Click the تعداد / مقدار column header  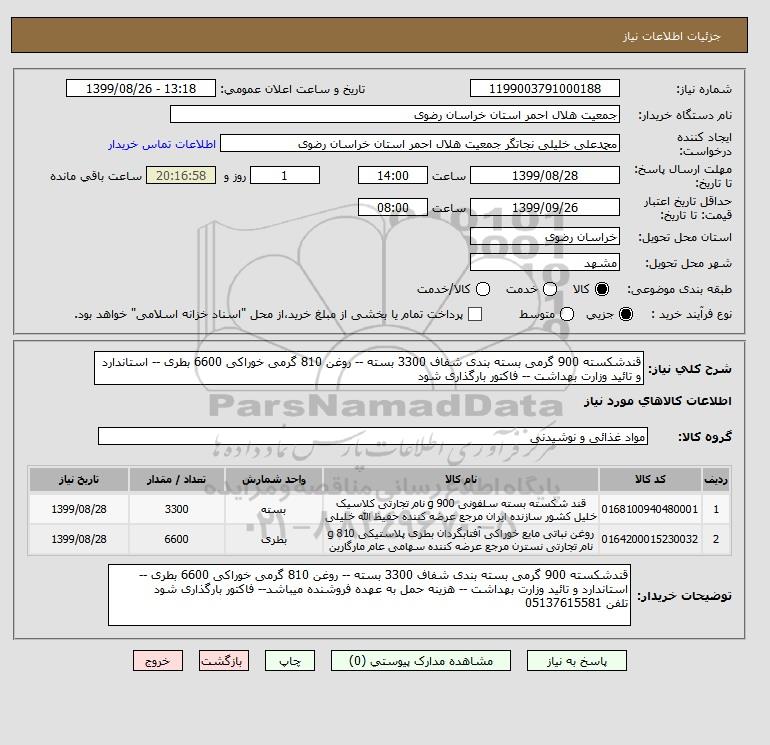point(177,479)
